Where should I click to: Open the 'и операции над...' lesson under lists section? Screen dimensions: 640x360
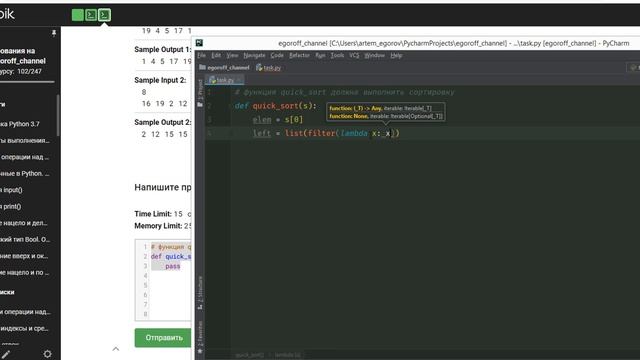[25, 312]
